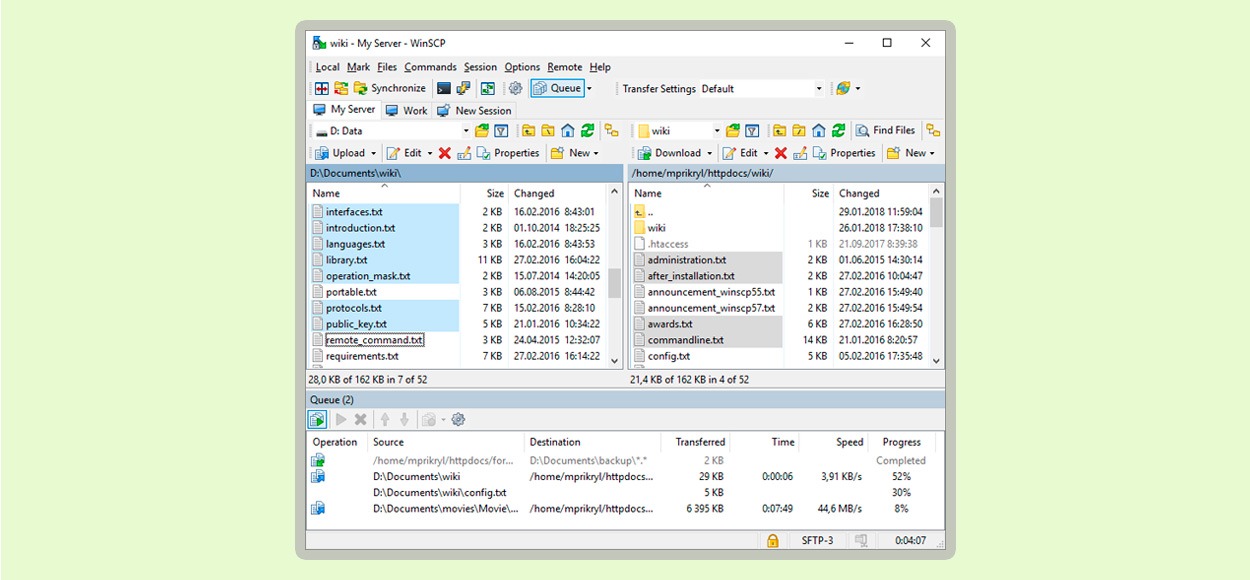Viewport: 1250px width, 580px height.
Task: Refresh the local panel
Action: (x=587, y=131)
